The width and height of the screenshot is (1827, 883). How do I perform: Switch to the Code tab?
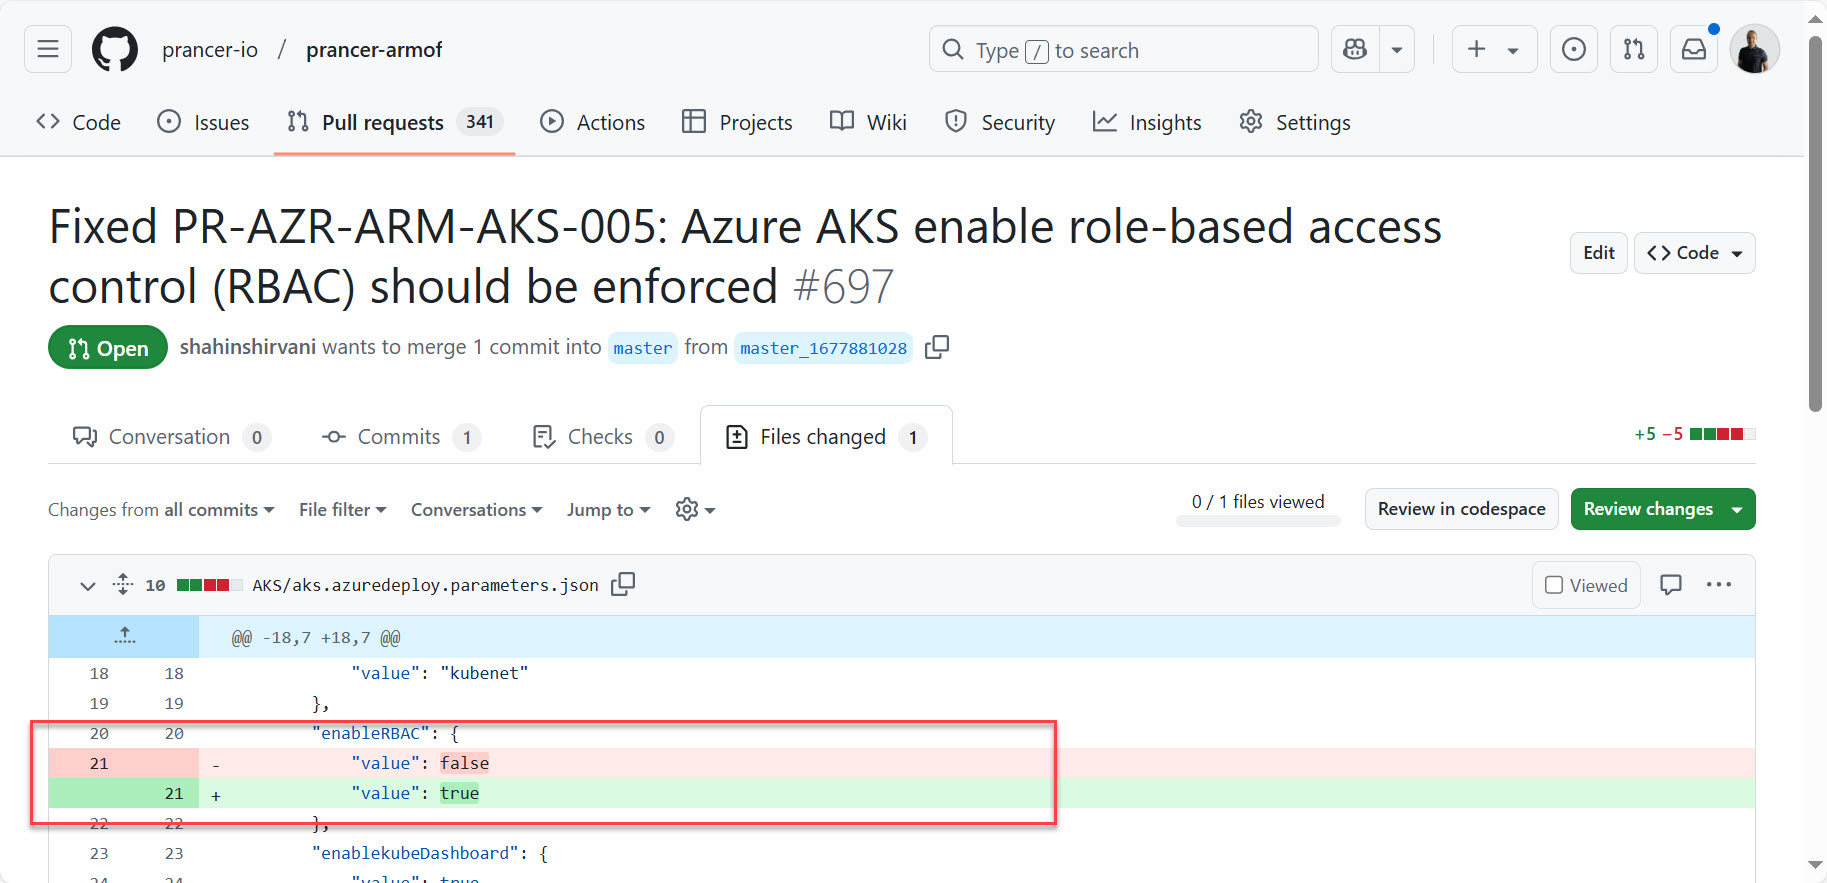coord(78,122)
